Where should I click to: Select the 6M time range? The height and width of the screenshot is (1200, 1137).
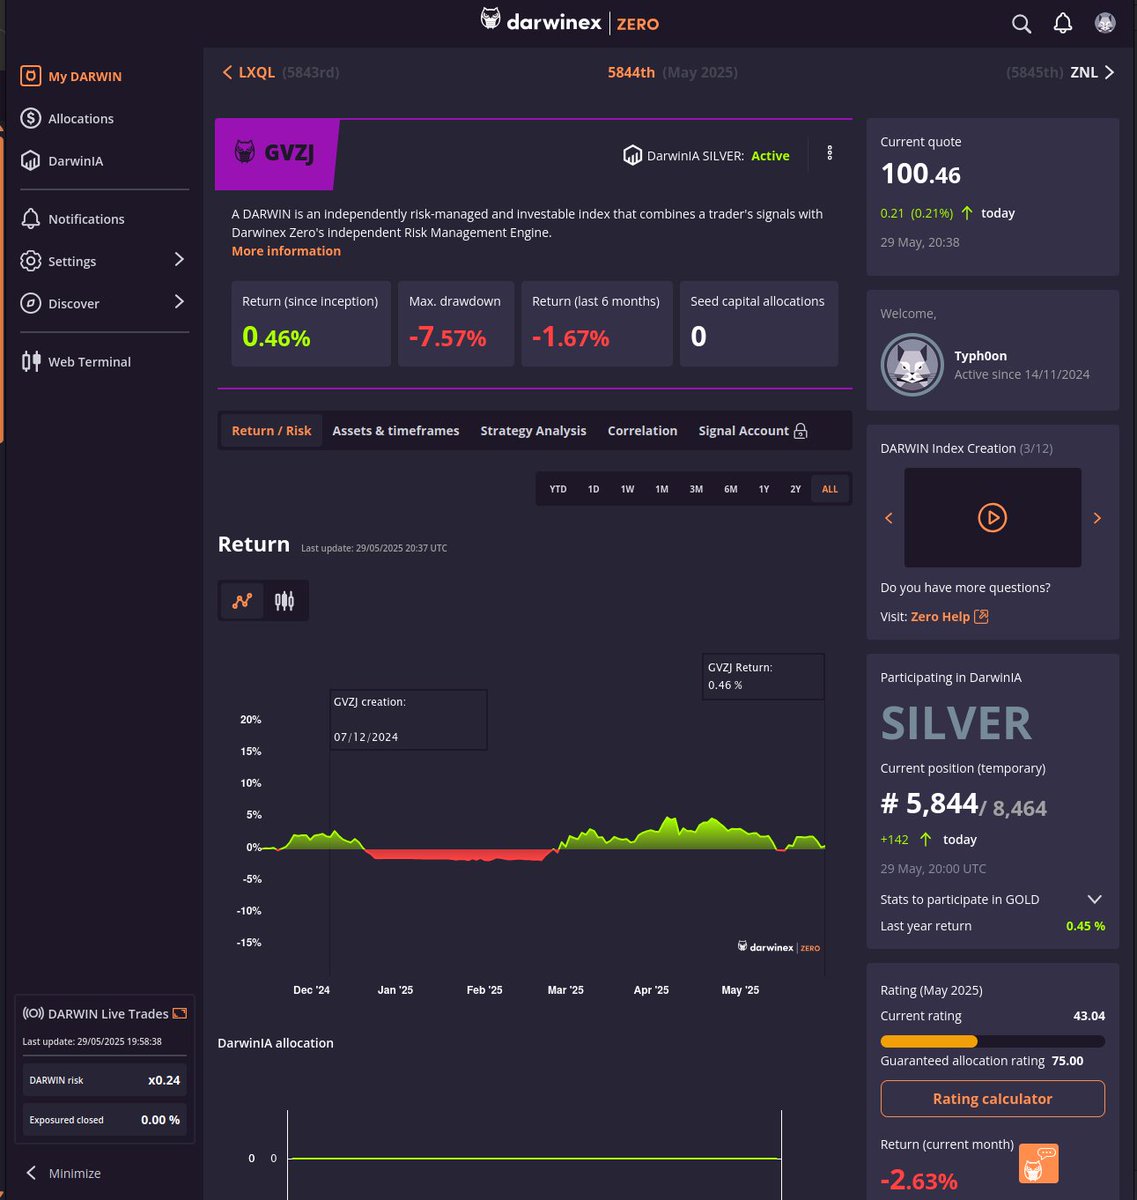(x=731, y=489)
